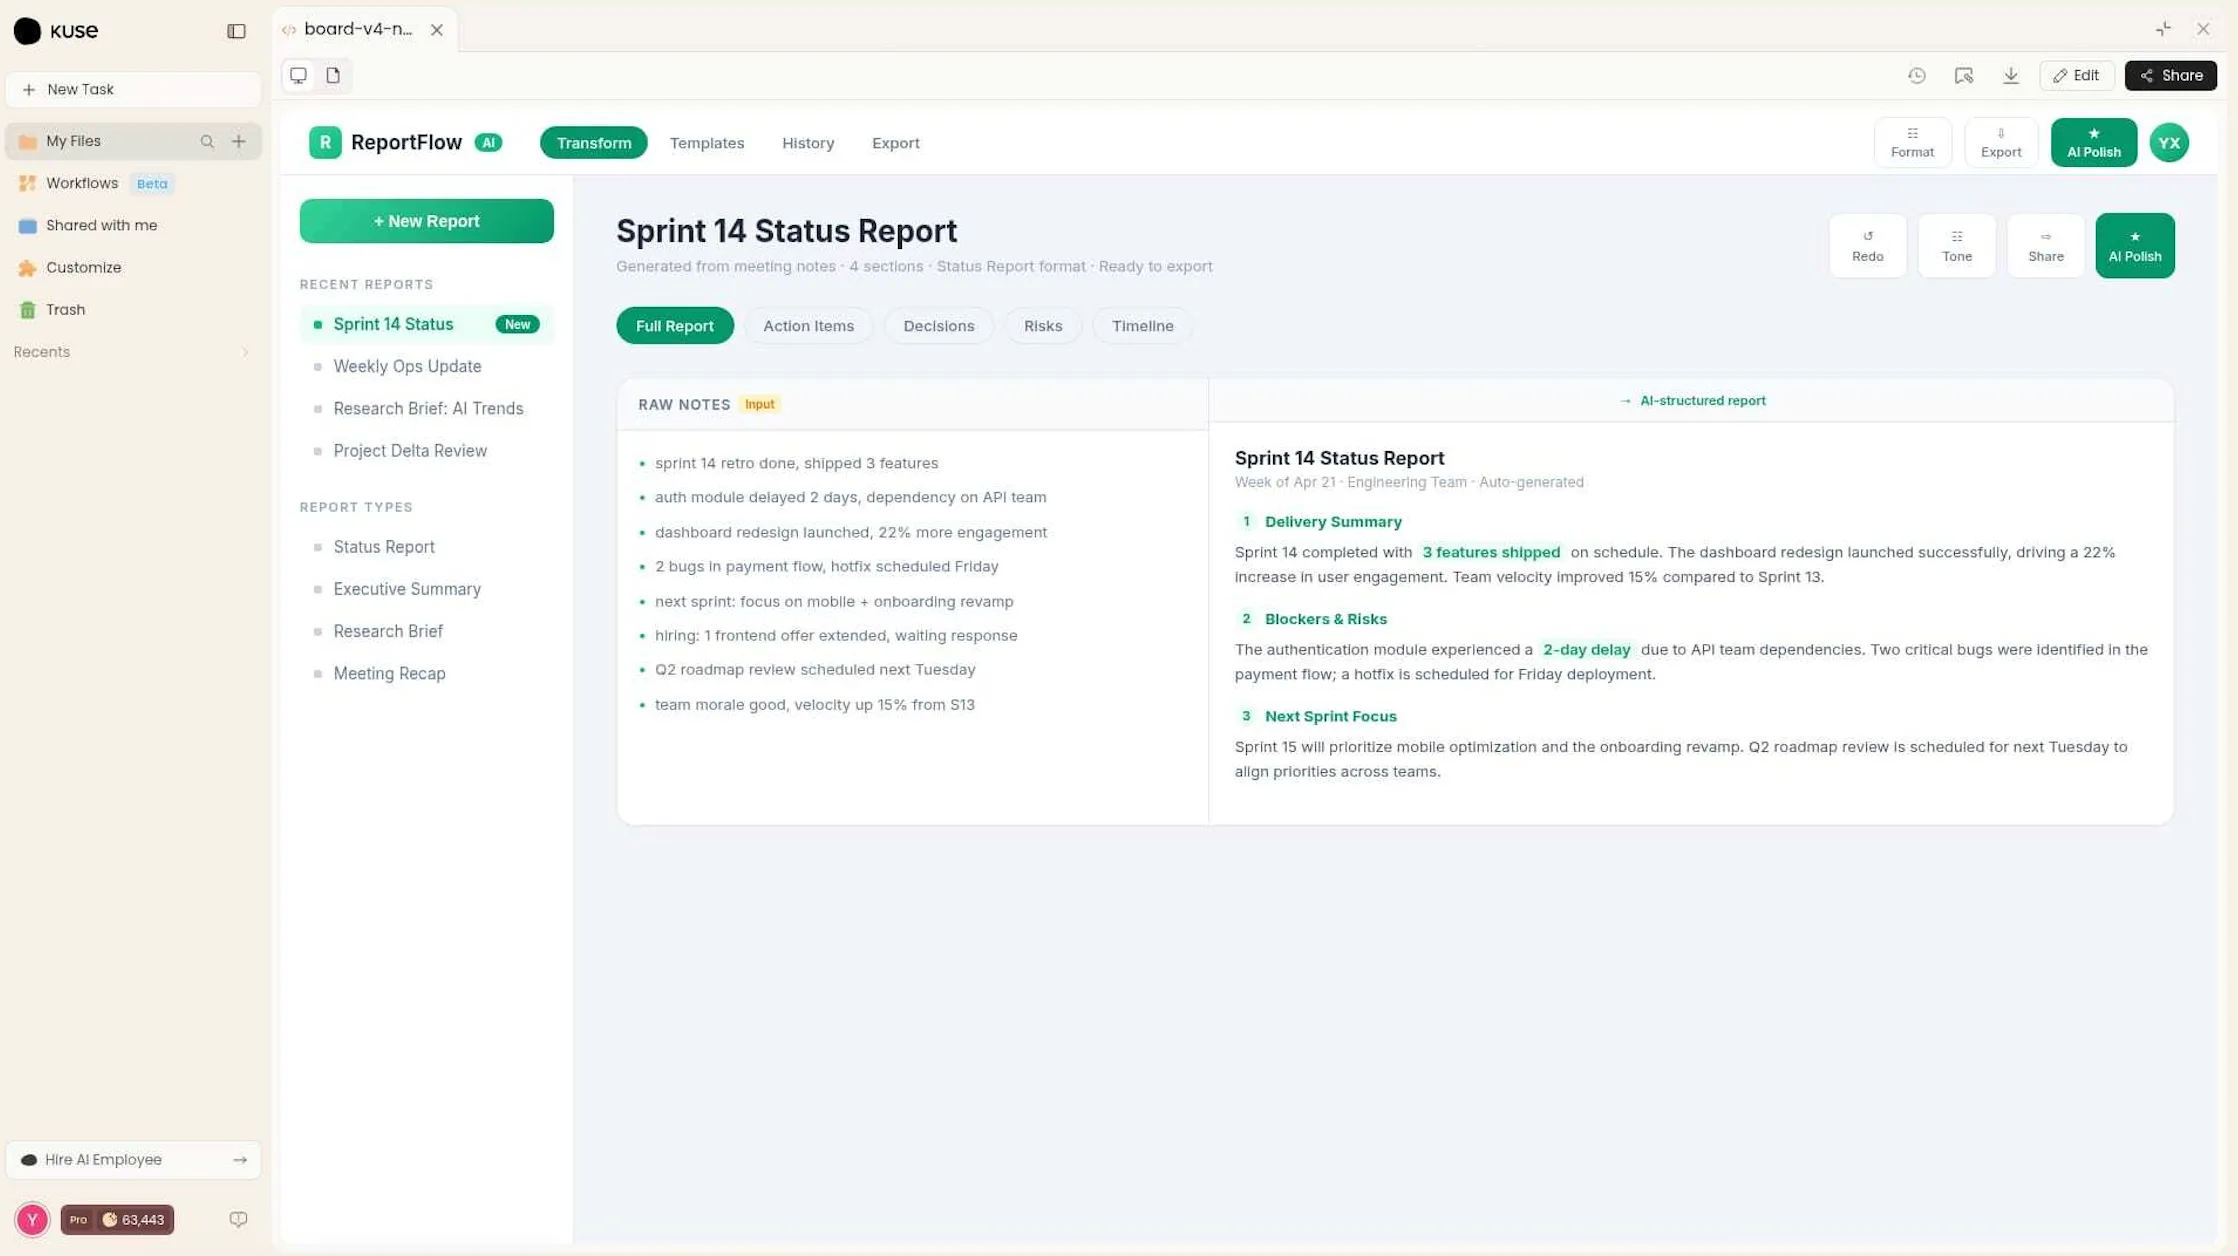Click the New badge on Sprint 14

click(x=517, y=325)
